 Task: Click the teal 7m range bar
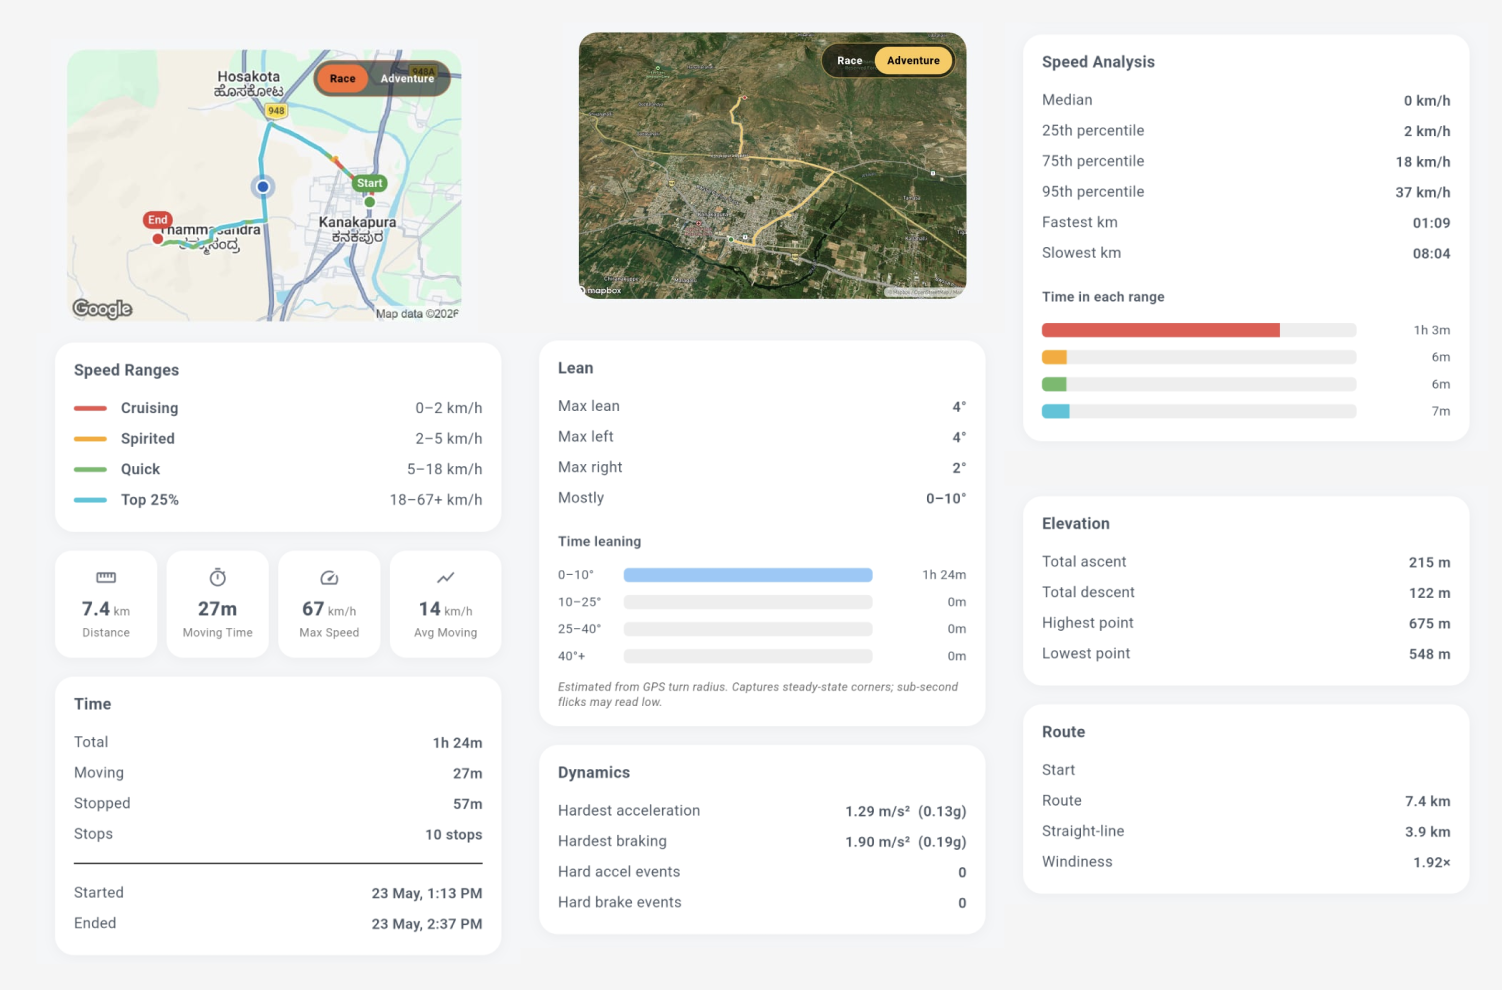pyautogui.click(x=1056, y=411)
